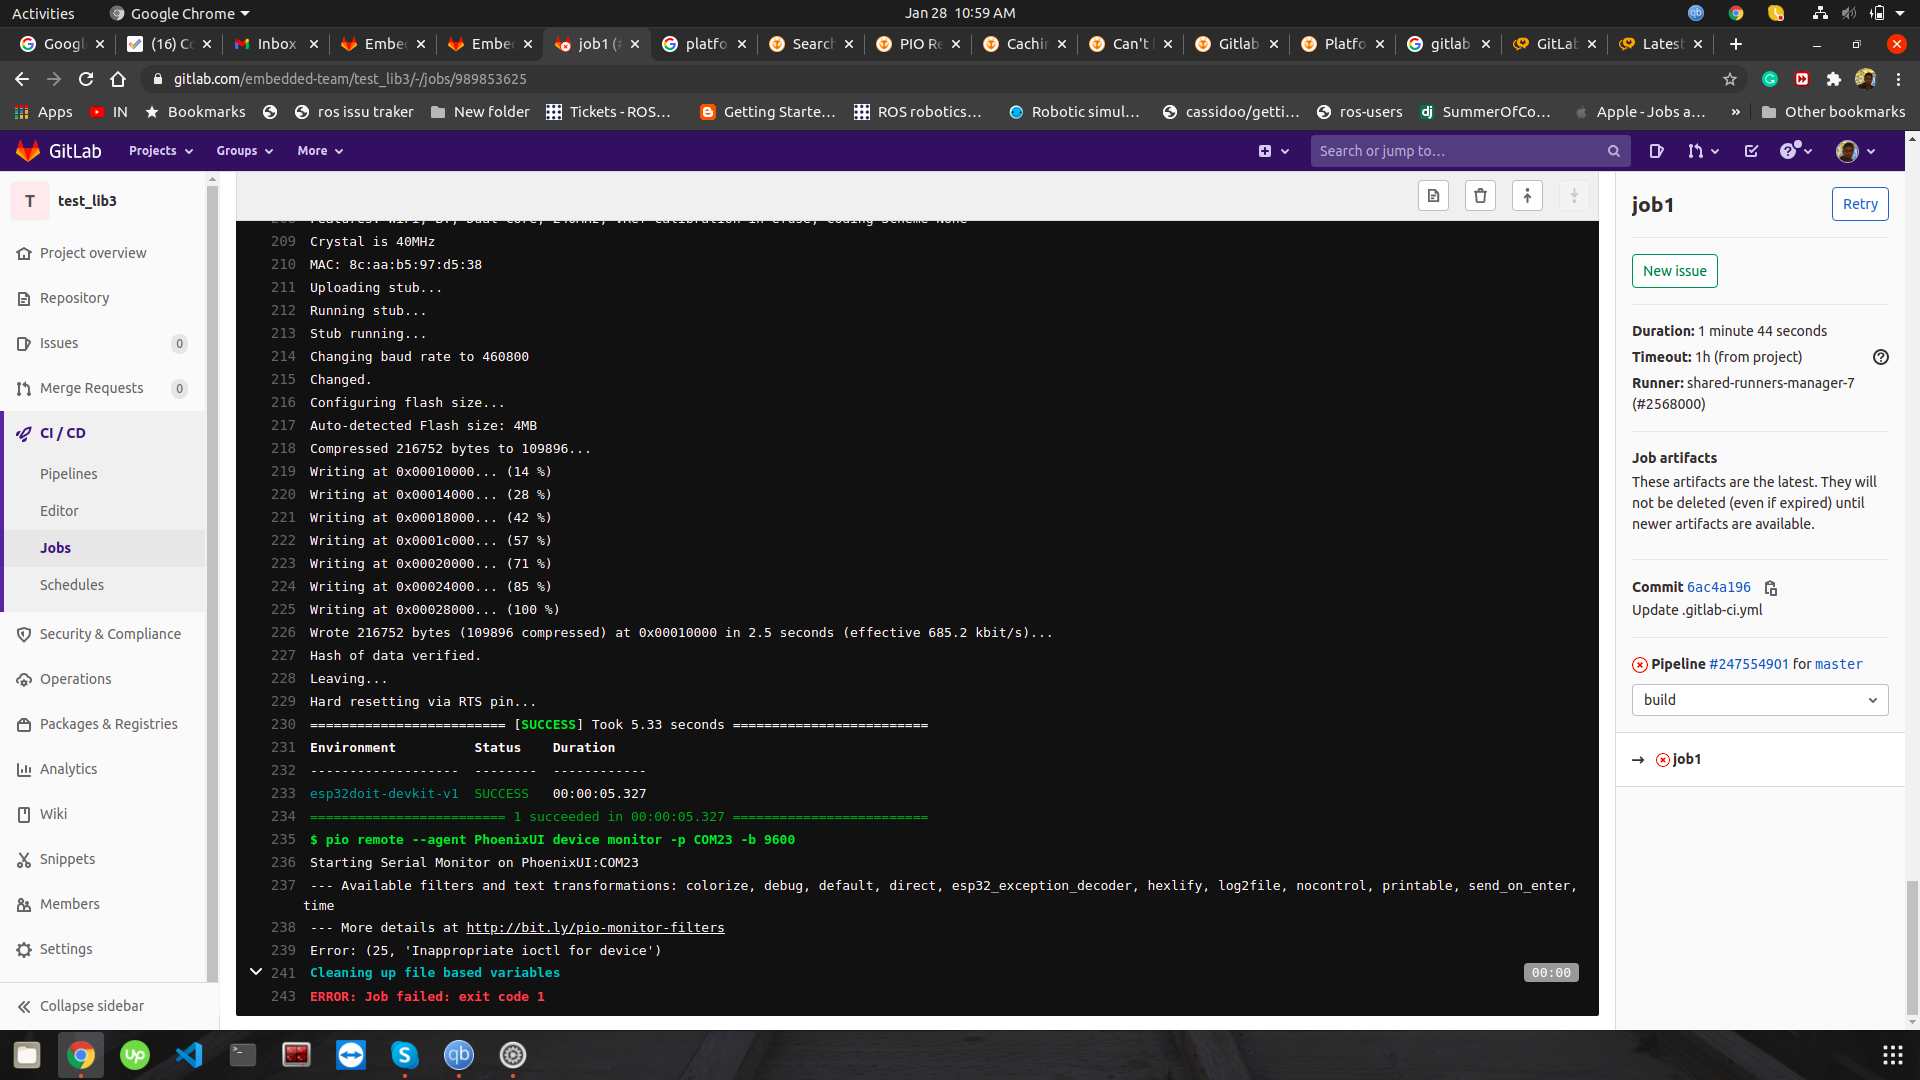Show all applications grid
Screen dimensions: 1920x1080
(1892, 1055)
